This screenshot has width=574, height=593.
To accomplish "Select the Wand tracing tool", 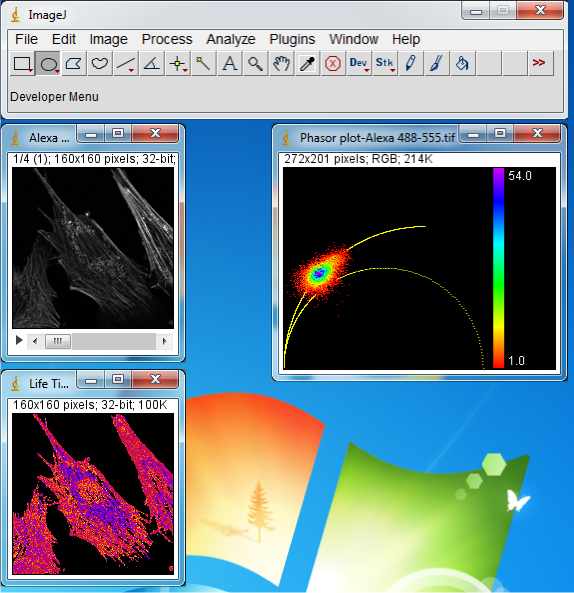I will point(203,64).
